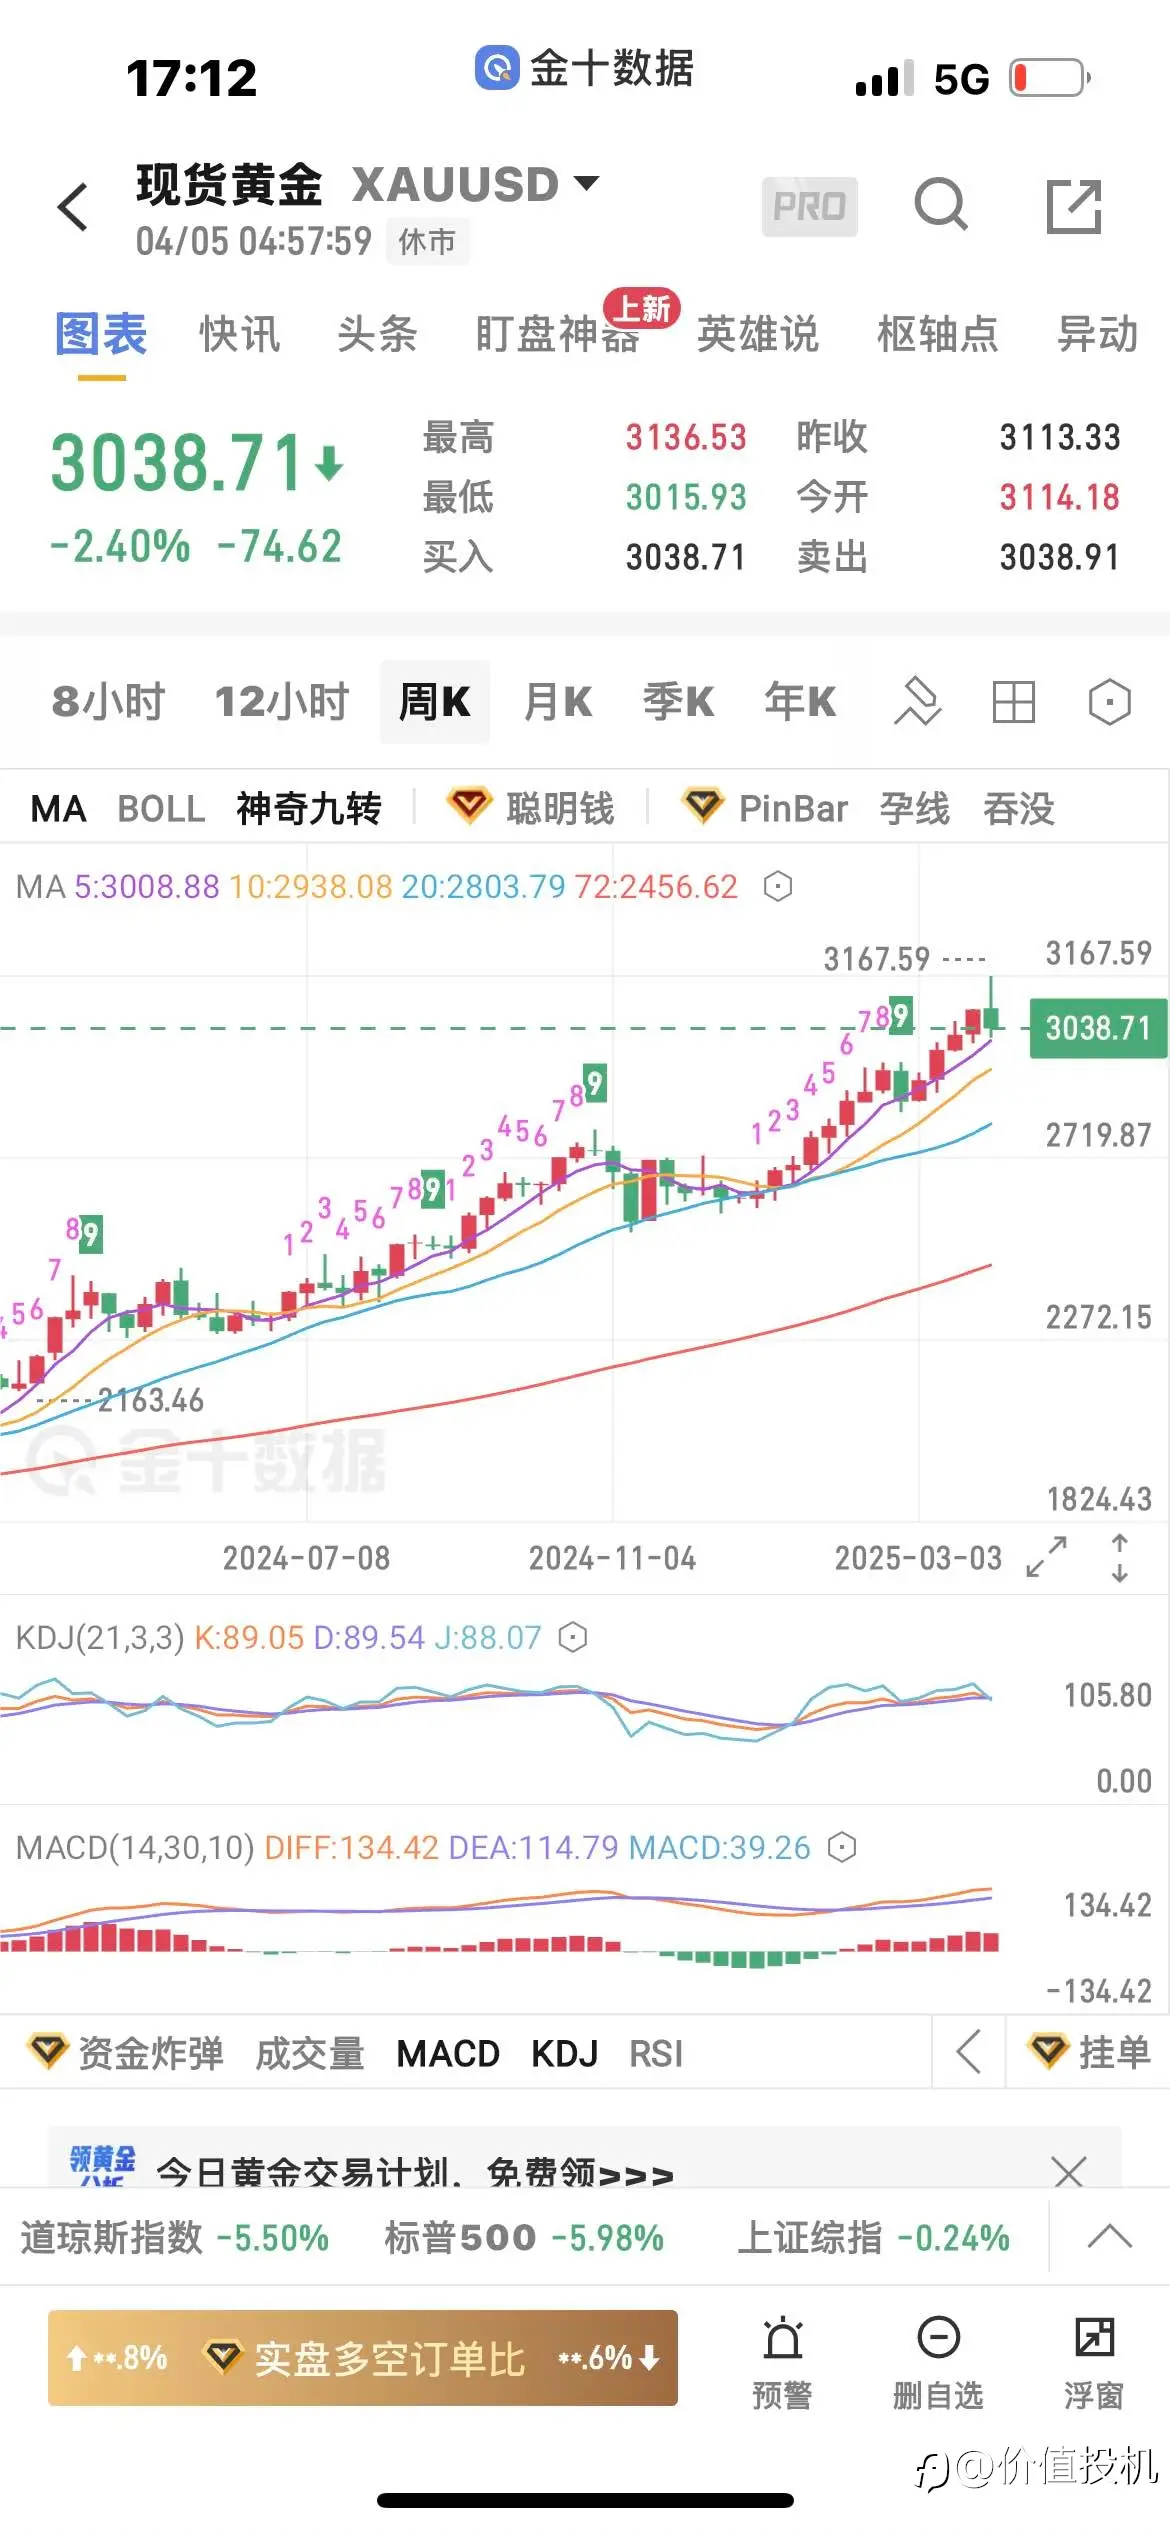Viewport: 1170px width, 2532px height.
Task: Toggle the 聪明钱 indicator
Action: (x=560, y=808)
